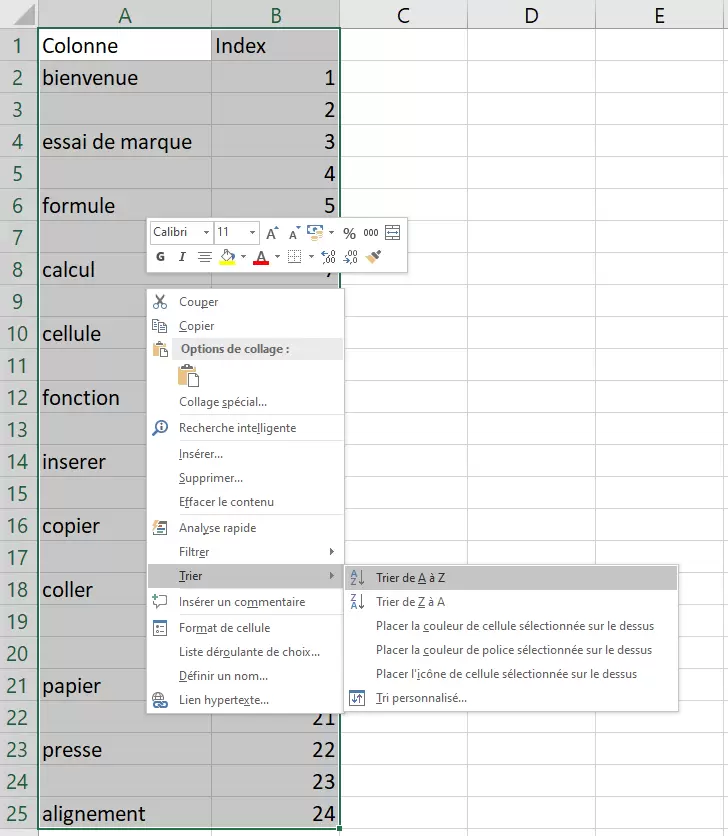Click cell containing 'formule'
This screenshot has height=836, width=728.
point(125,205)
